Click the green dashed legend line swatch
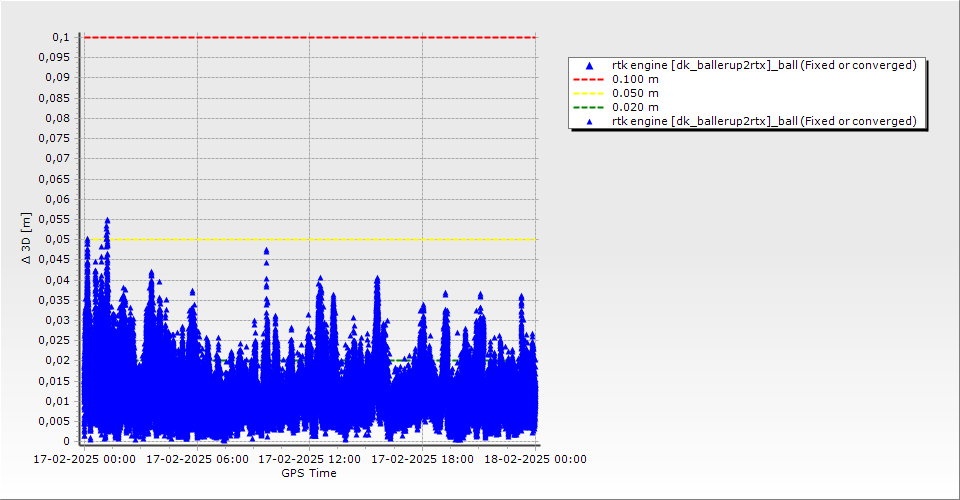The height and width of the screenshot is (500, 960). pyautogui.click(x=588, y=107)
